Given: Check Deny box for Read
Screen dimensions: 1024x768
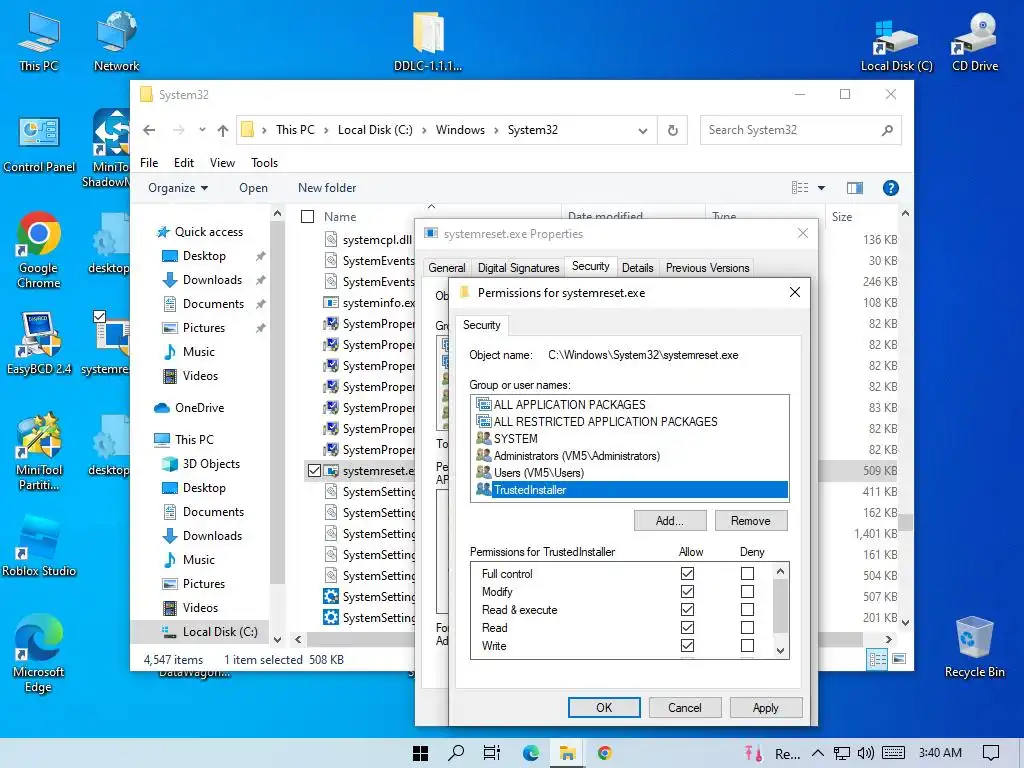Looking at the screenshot, I should (747, 628).
